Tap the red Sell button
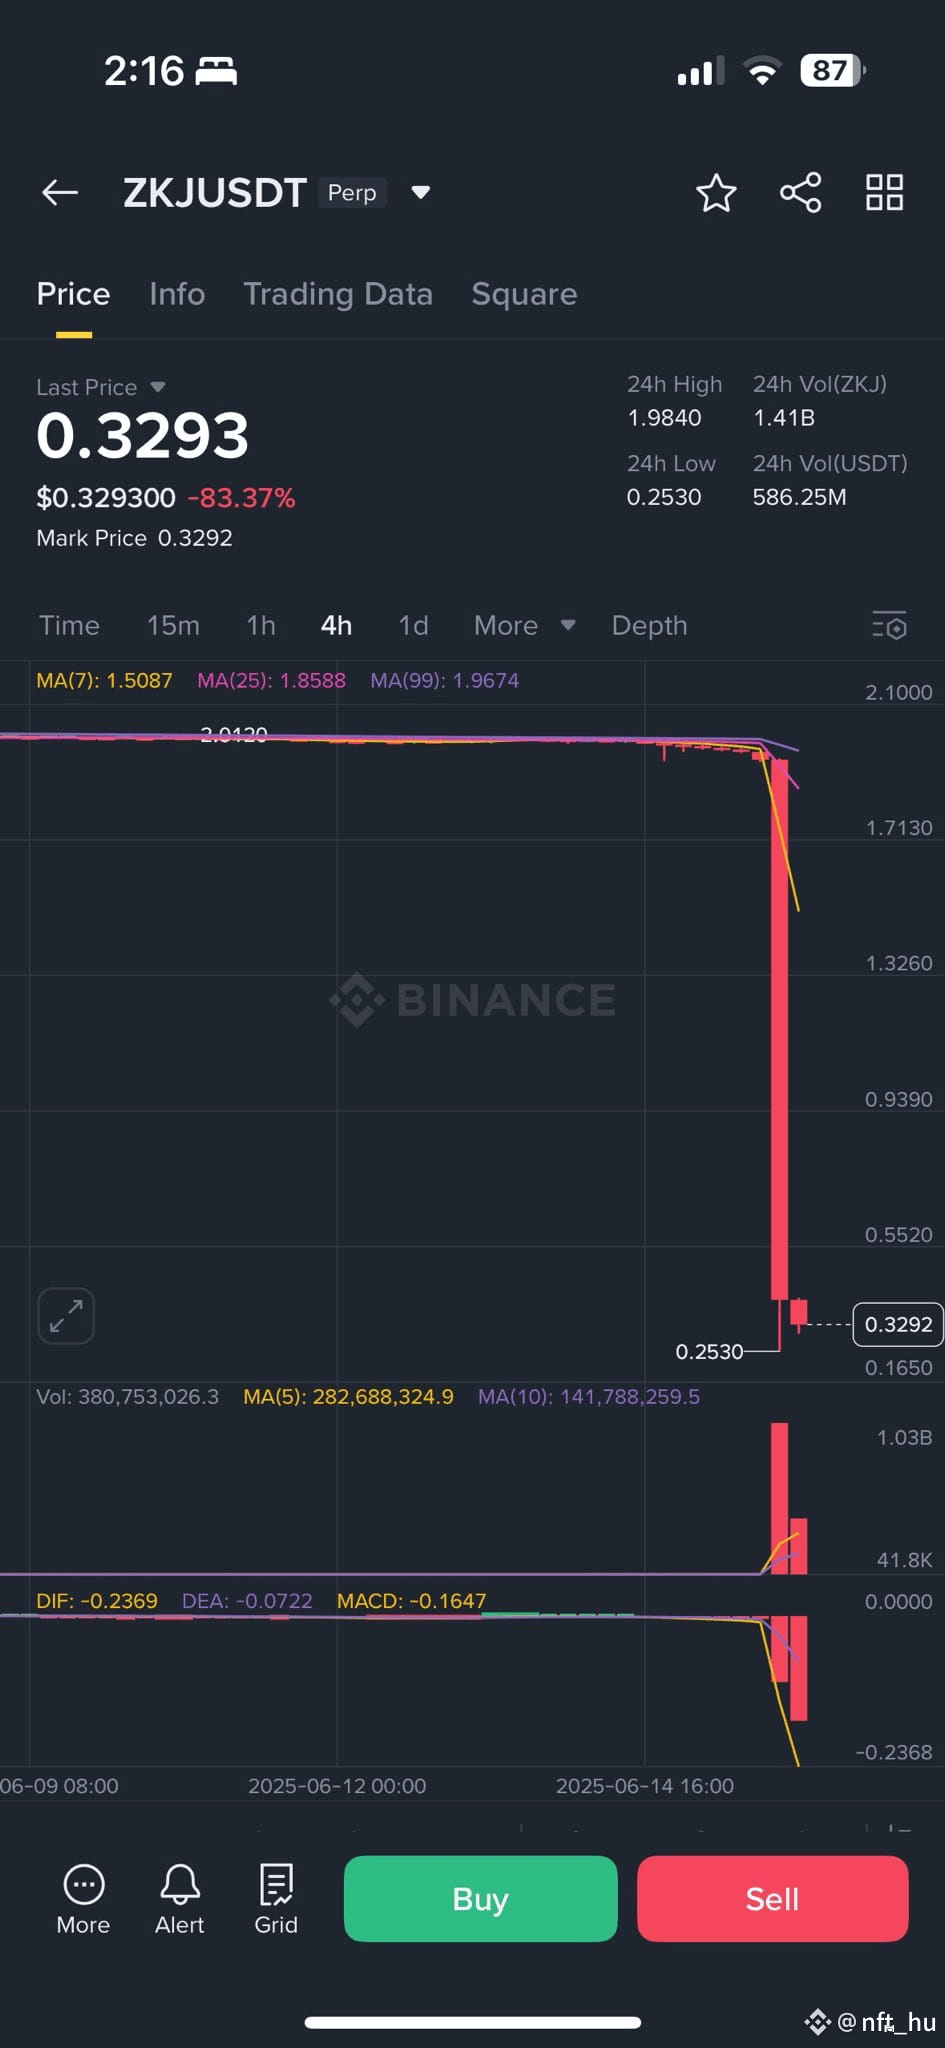Image resolution: width=945 pixels, height=2048 pixels. [772, 1898]
